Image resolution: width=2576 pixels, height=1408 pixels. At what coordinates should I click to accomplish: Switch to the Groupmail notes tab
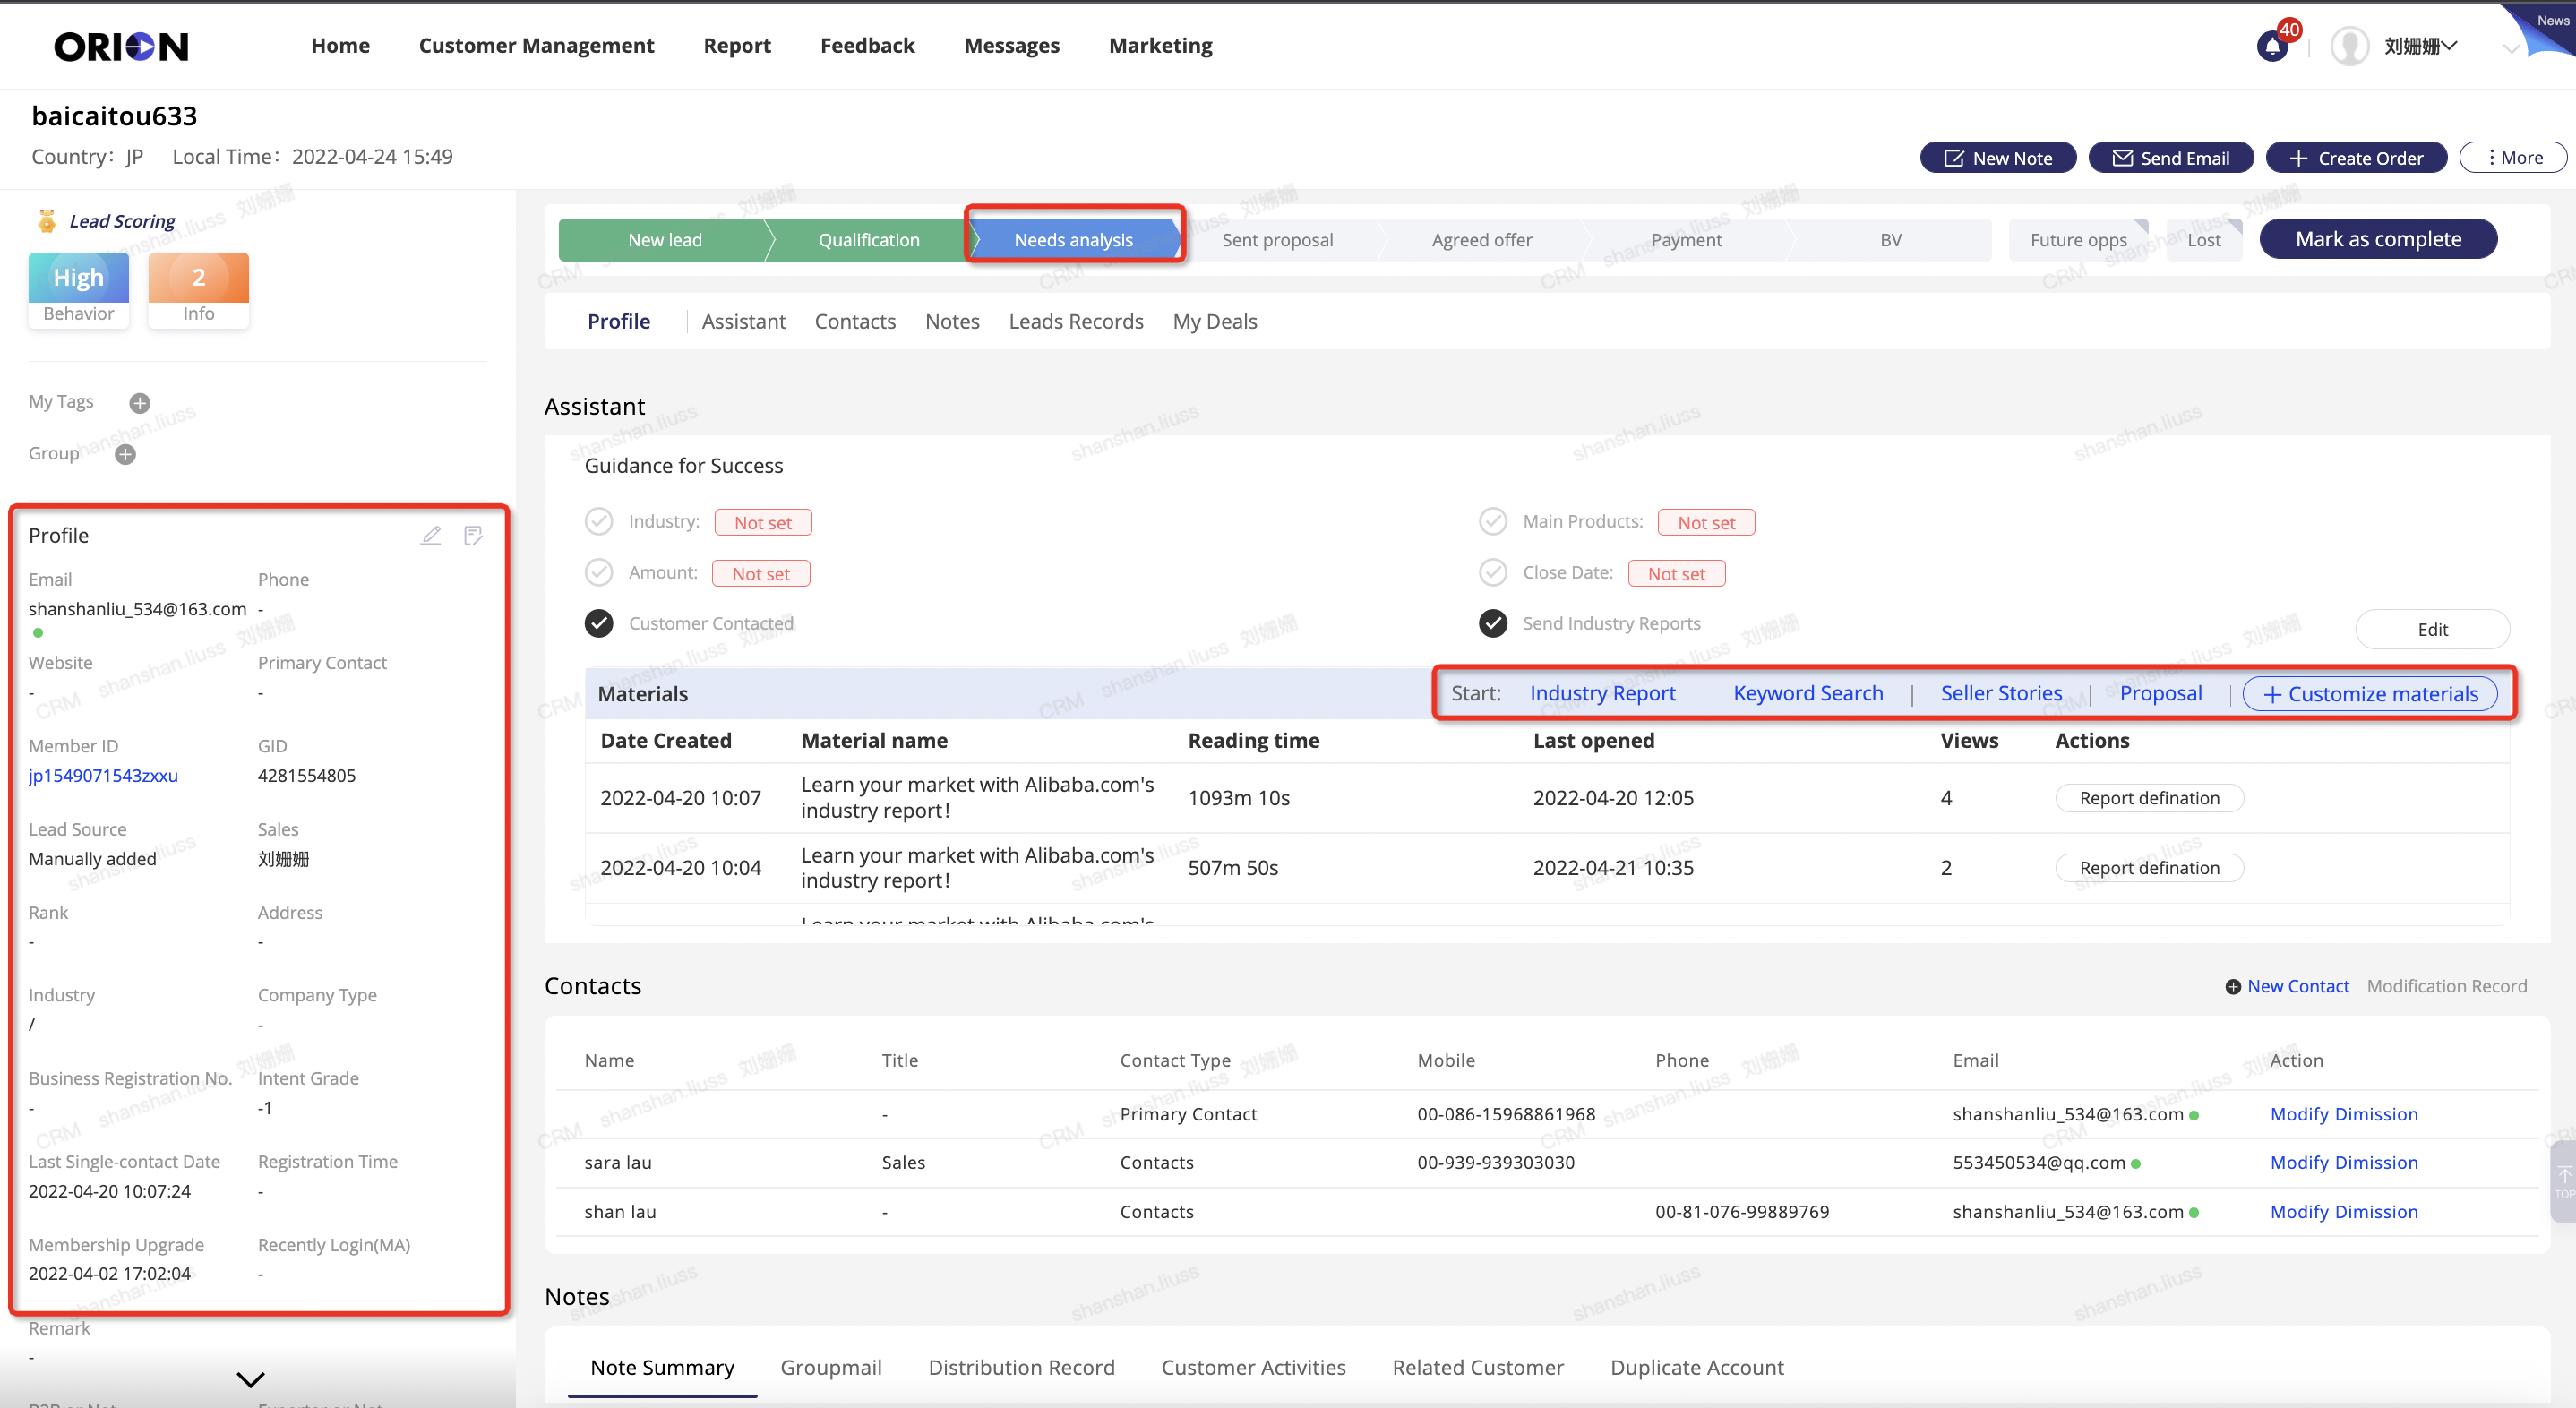point(831,1368)
